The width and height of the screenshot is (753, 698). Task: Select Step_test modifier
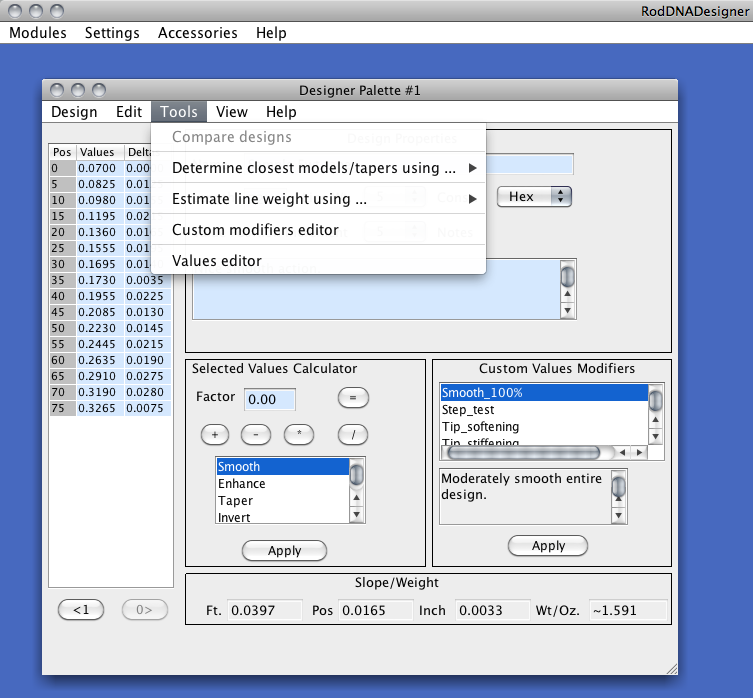[x=544, y=410]
